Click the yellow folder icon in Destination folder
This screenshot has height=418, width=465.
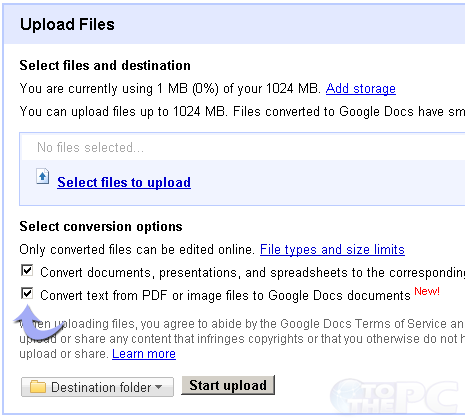tap(38, 387)
